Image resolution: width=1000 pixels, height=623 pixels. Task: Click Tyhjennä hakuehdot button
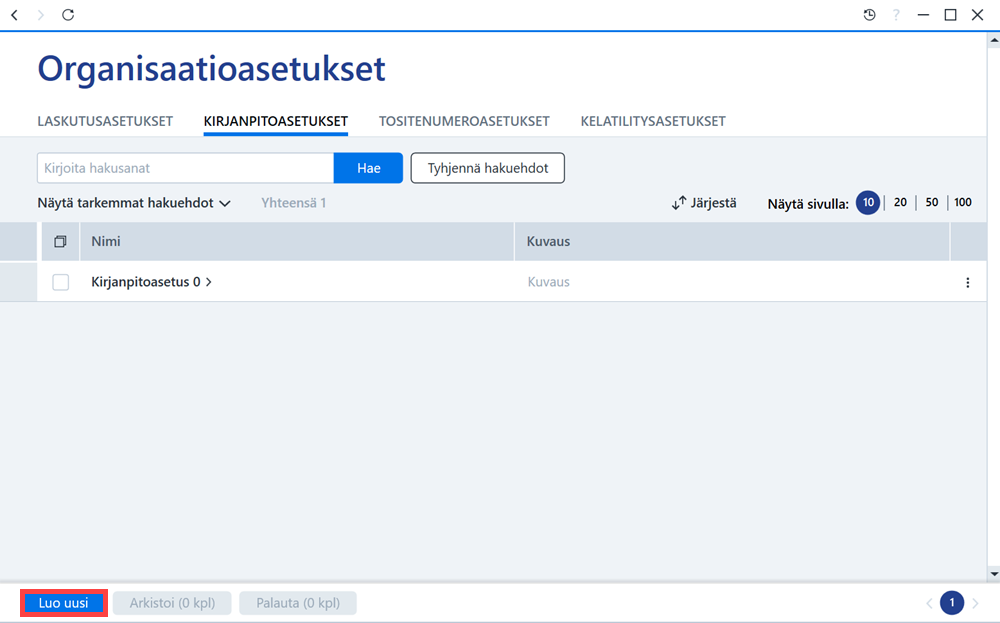[488, 168]
